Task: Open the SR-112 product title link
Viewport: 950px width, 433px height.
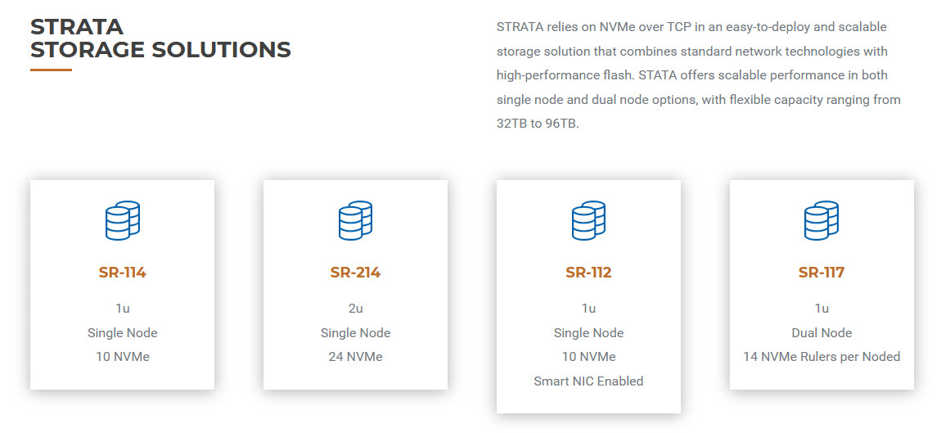Action: pyautogui.click(x=588, y=273)
